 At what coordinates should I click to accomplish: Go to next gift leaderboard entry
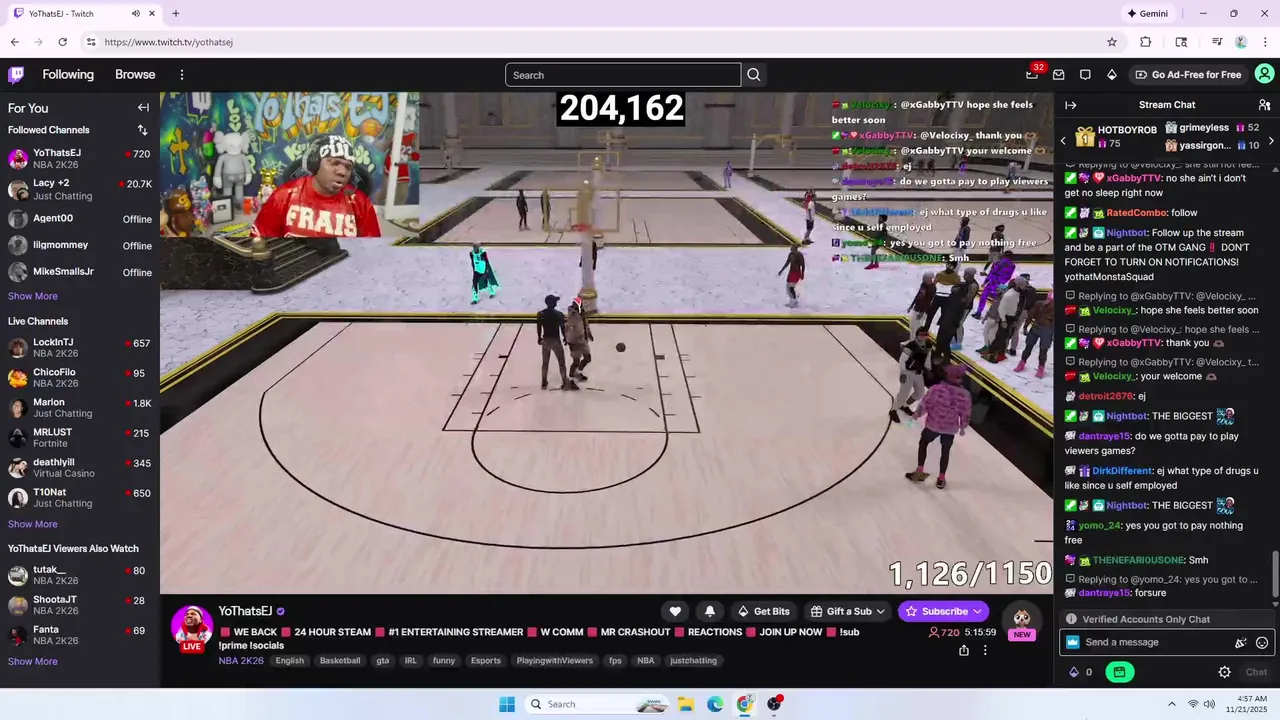[x=1271, y=141]
